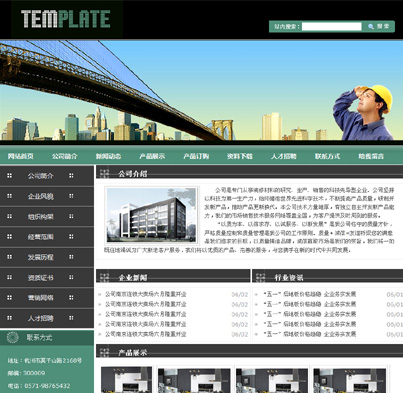Click the company building photo
The width and height of the screenshot is (403, 393).
(152, 215)
